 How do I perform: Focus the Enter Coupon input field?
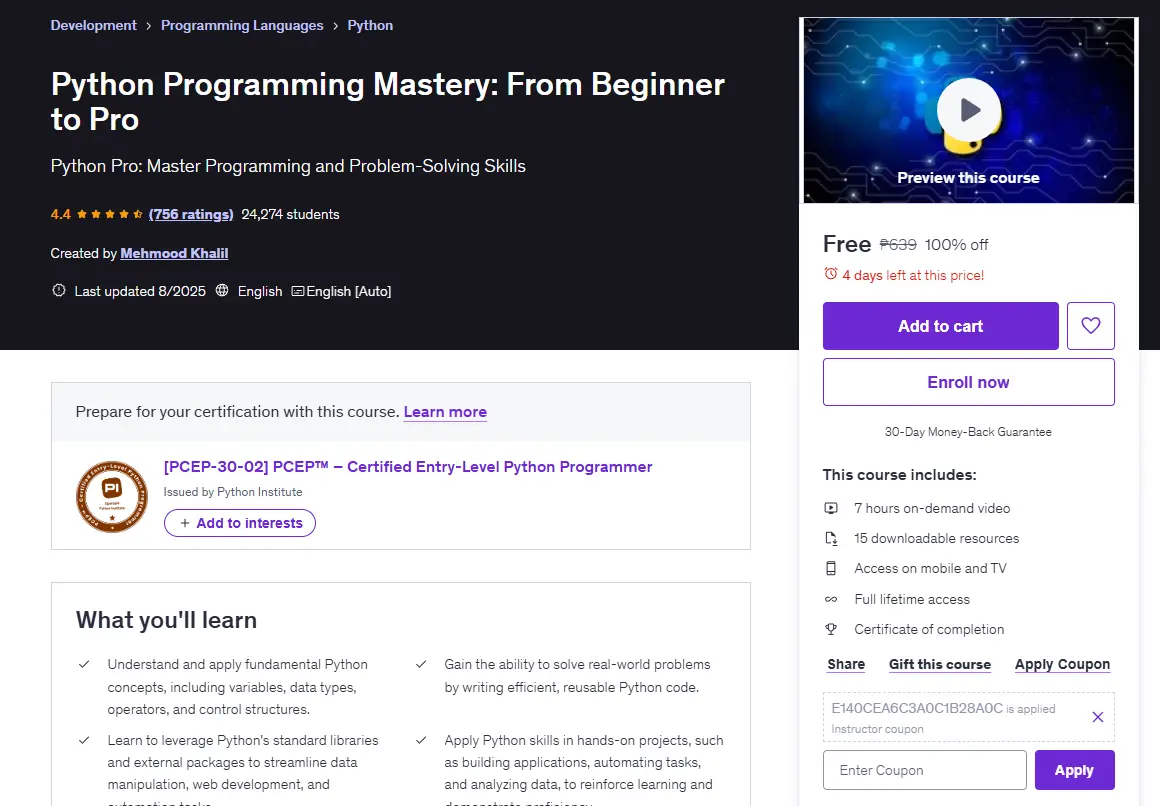(925, 770)
